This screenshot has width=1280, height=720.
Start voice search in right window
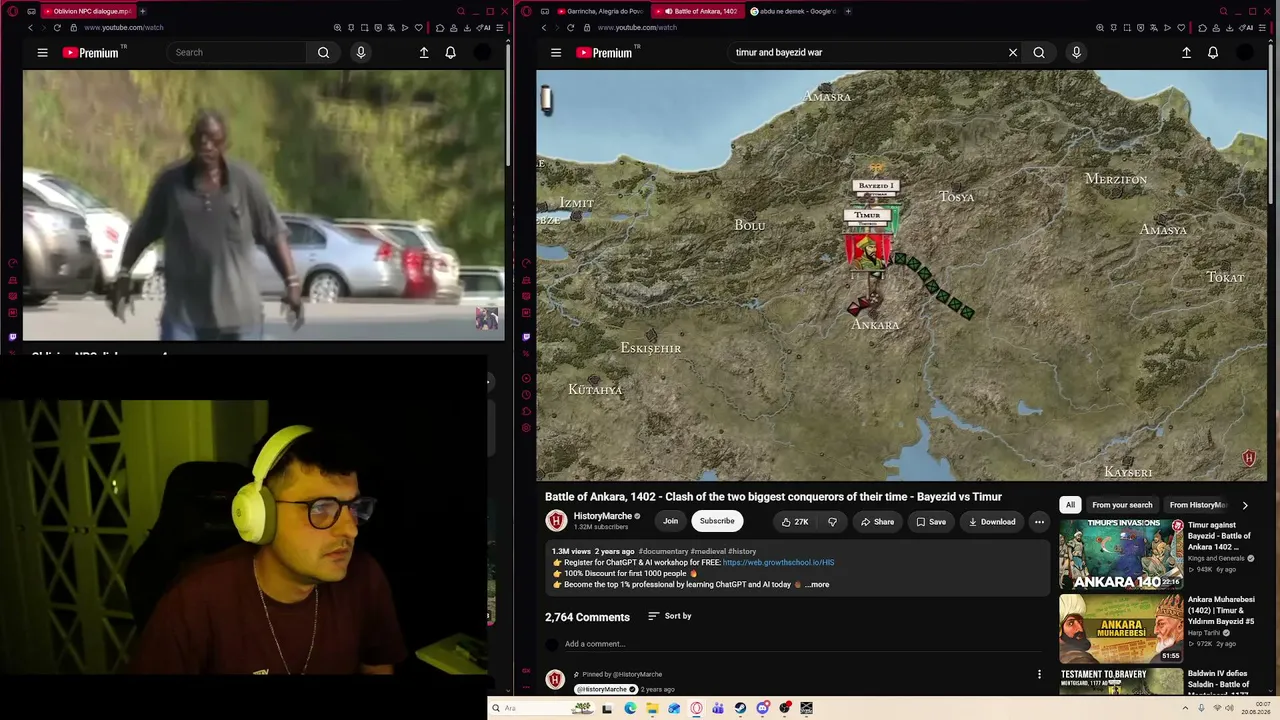pyautogui.click(x=1076, y=53)
